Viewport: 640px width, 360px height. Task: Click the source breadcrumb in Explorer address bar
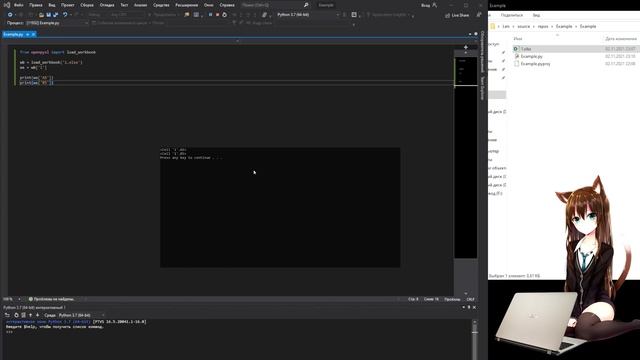(523, 27)
